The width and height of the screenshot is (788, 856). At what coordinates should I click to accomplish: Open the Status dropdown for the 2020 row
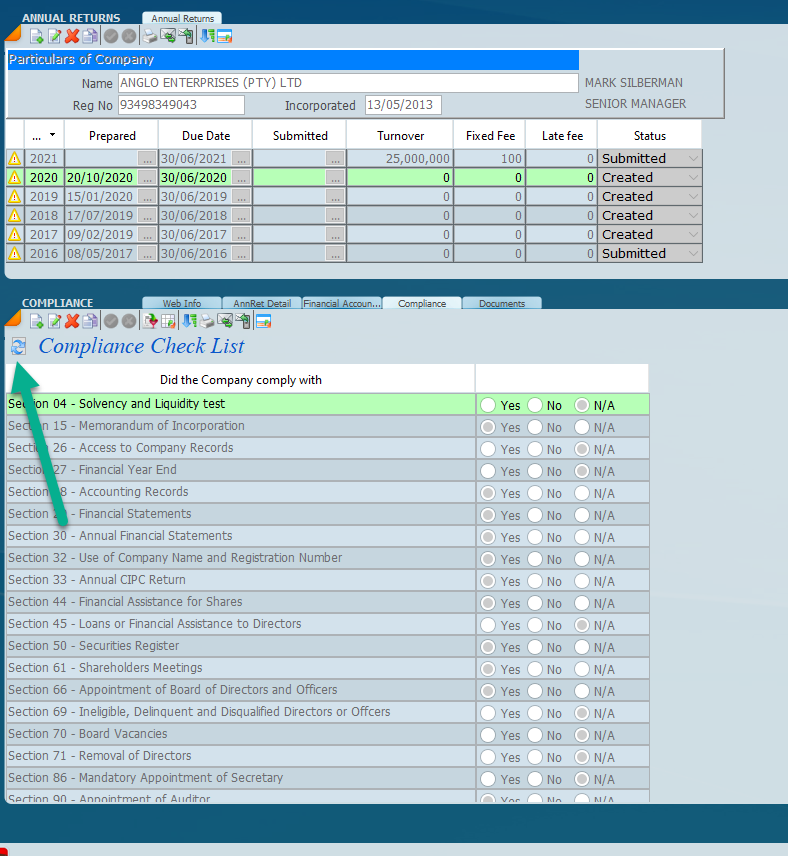(x=693, y=177)
